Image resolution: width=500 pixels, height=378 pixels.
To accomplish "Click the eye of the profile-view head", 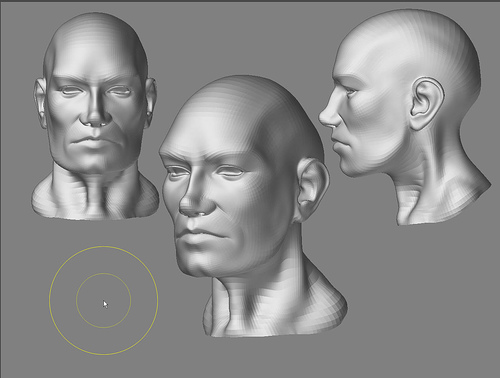I will pos(350,92).
